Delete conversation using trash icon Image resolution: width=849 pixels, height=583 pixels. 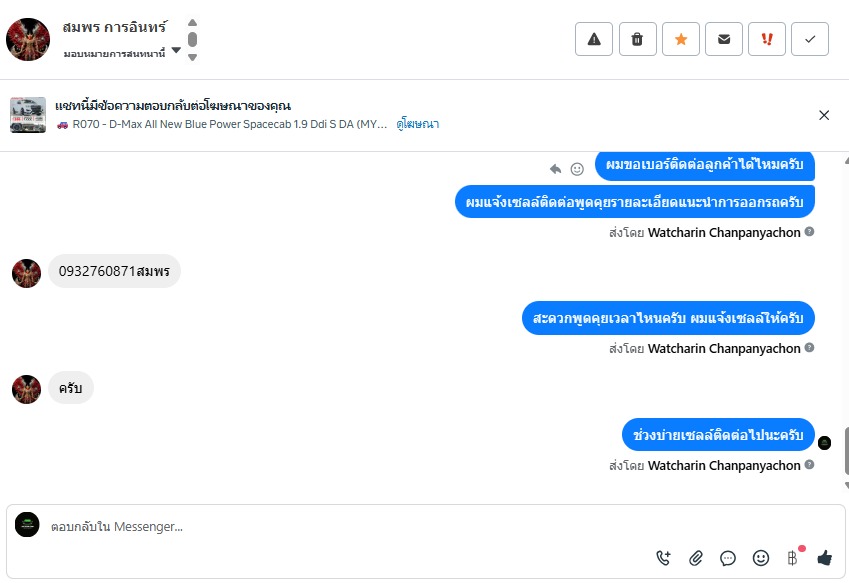pyautogui.click(x=637, y=39)
